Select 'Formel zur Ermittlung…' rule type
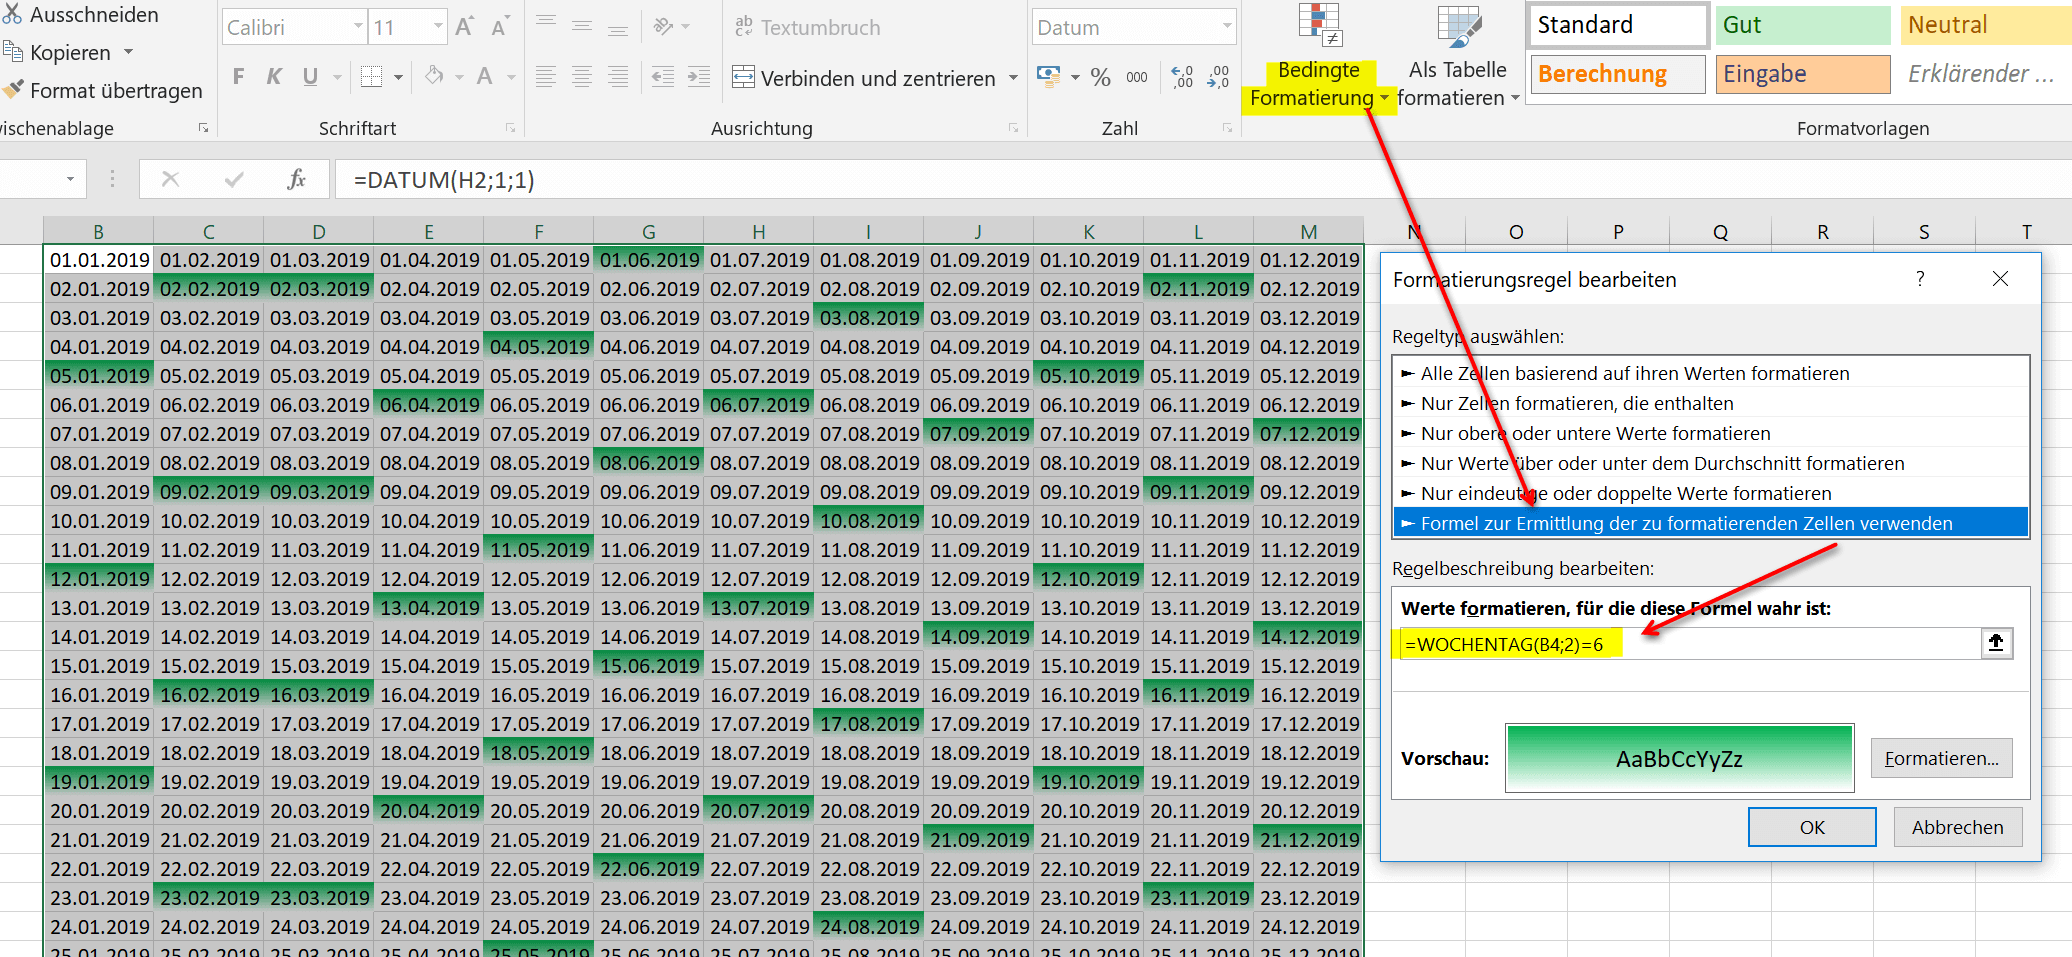The image size is (2072, 957). click(x=1710, y=523)
